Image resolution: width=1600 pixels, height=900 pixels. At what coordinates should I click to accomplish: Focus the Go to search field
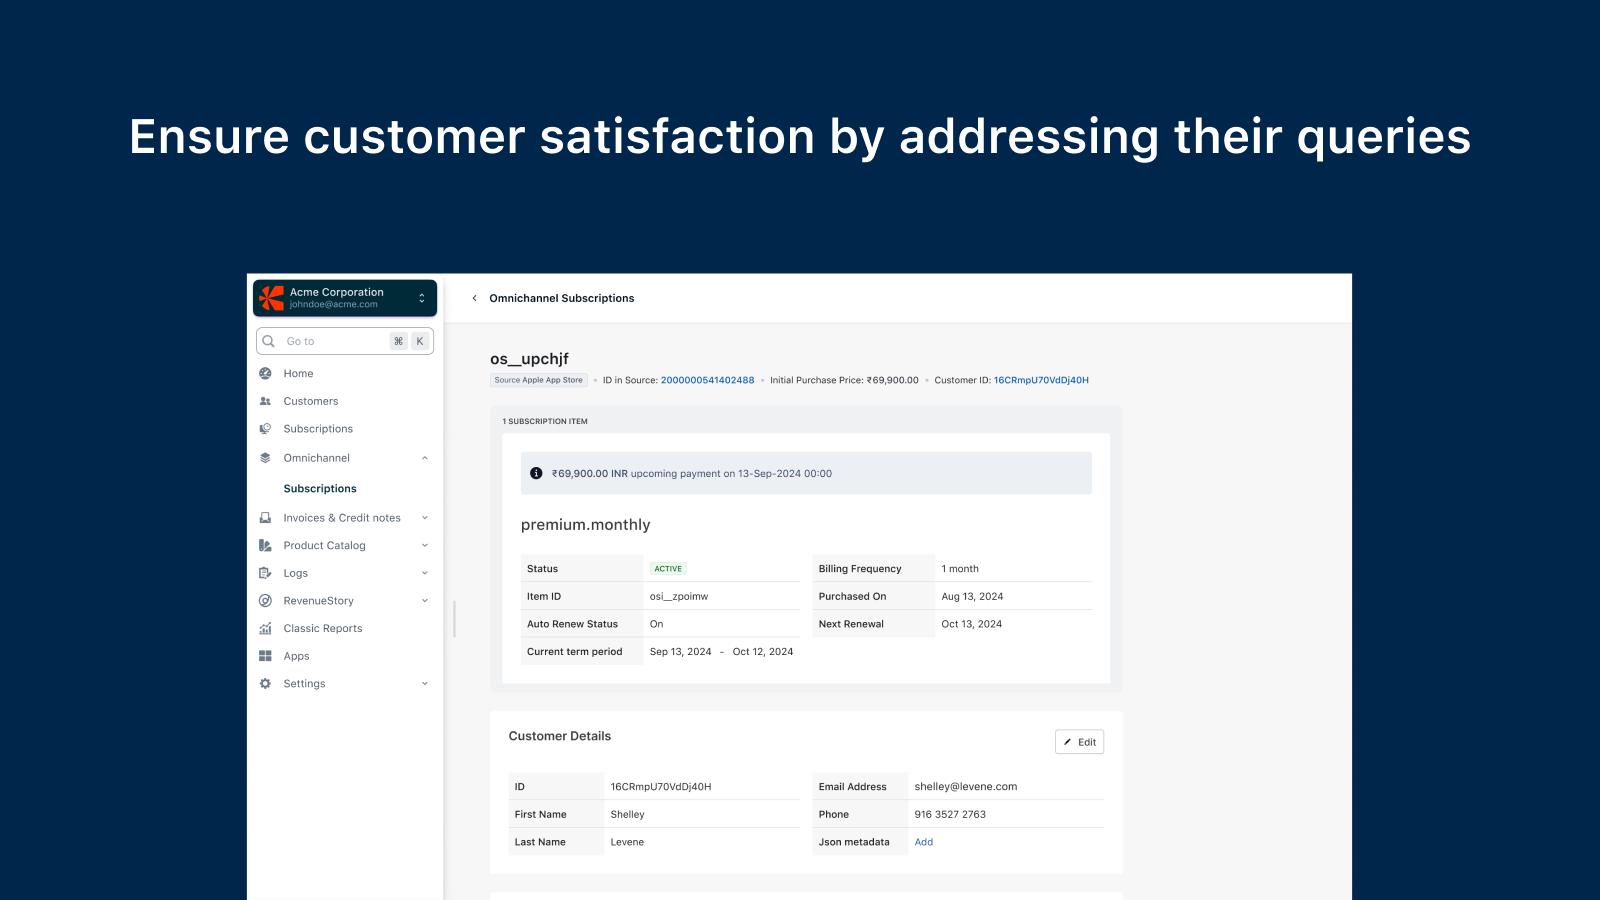point(335,341)
